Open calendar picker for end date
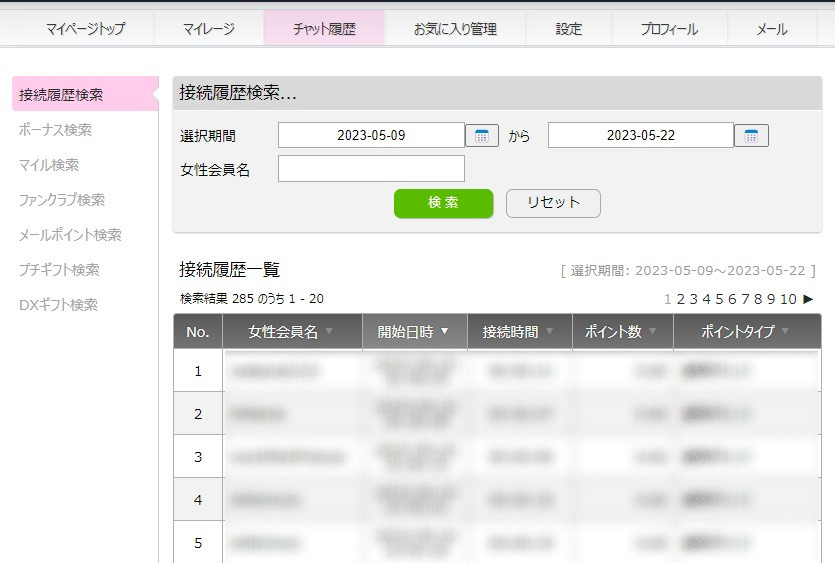This screenshot has height=563, width=835. [x=751, y=136]
